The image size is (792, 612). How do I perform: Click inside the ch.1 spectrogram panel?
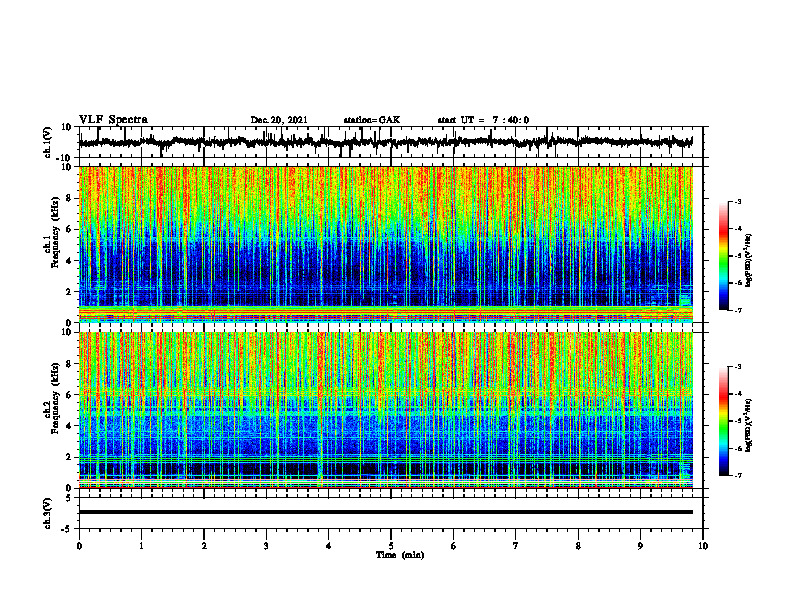coord(385,244)
